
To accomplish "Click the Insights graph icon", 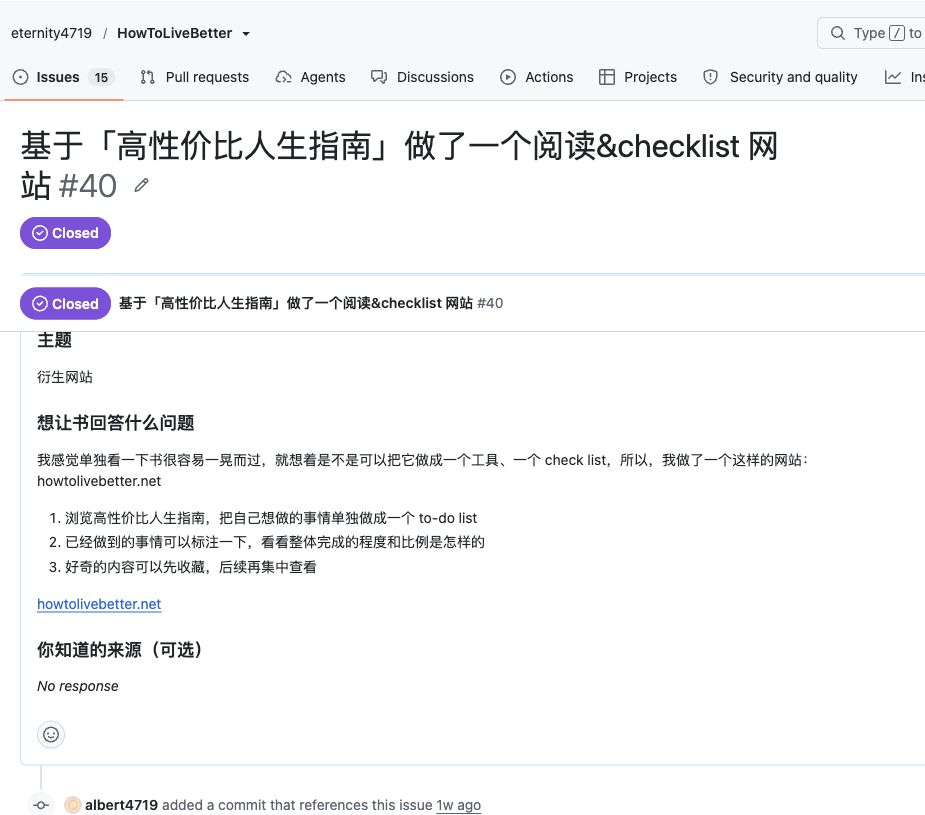I will [x=893, y=77].
